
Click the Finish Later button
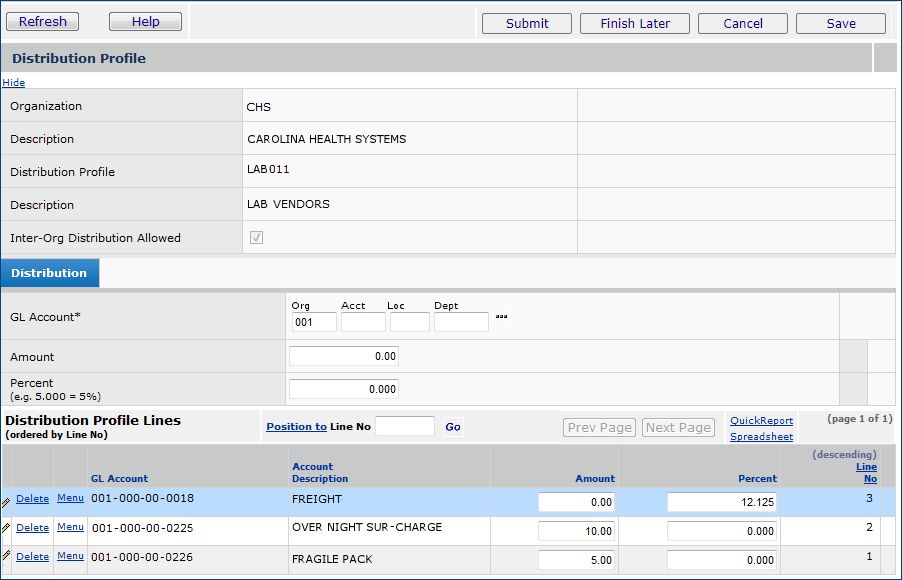635,23
